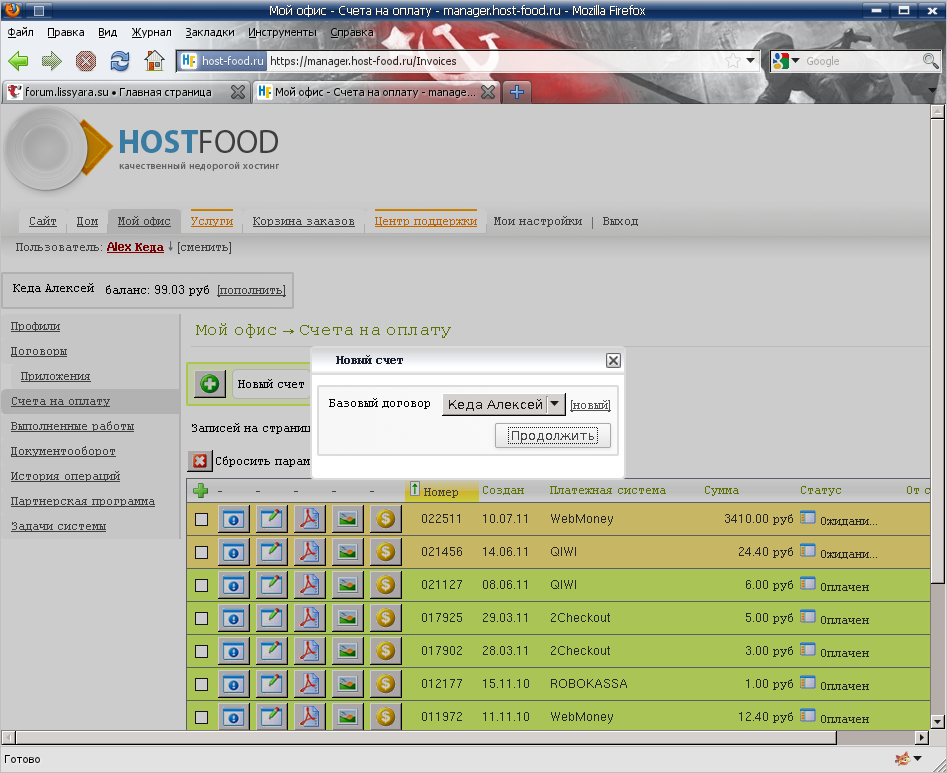Open the Договоры sidebar link
Image resolution: width=947 pixels, height=773 pixels.
pos(39,351)
